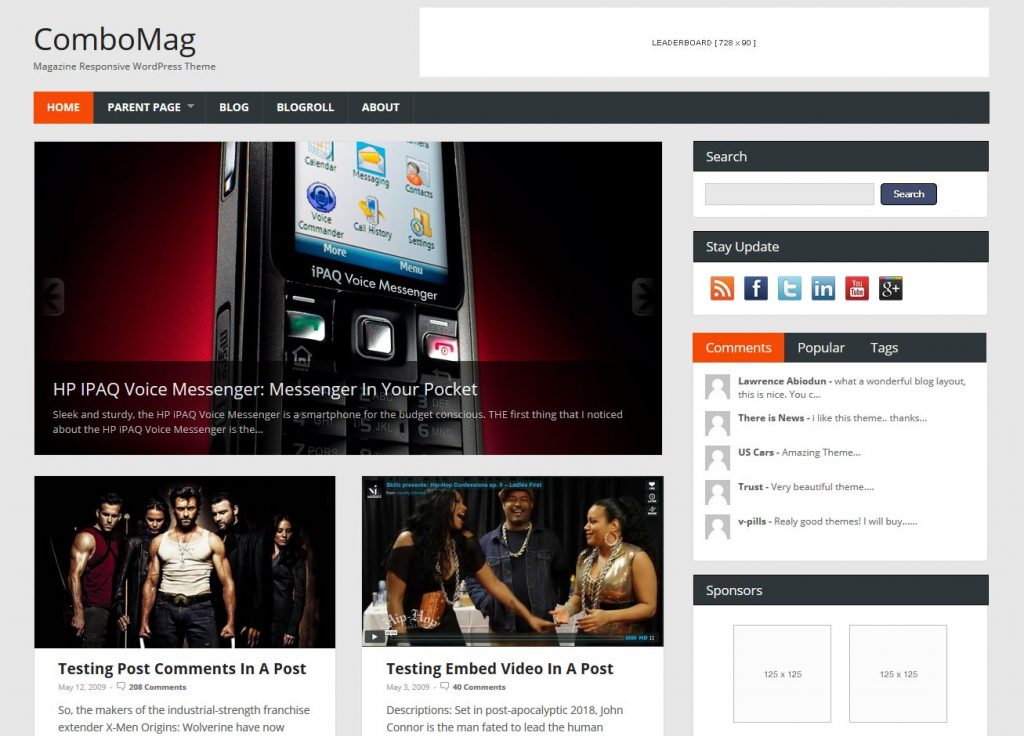Open the LinkedIn social icon
1024x736 pixels.
(823, 288)
